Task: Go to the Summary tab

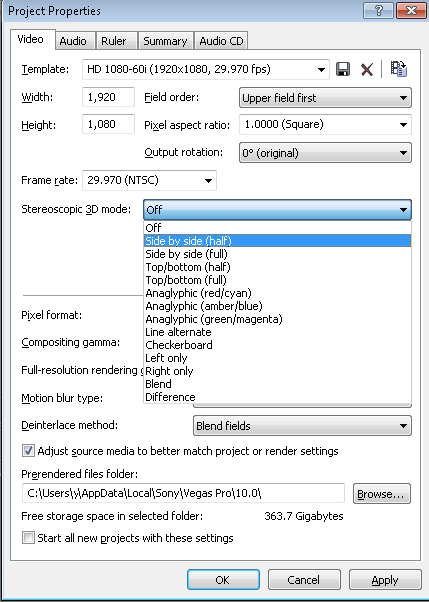Action: 165,41
